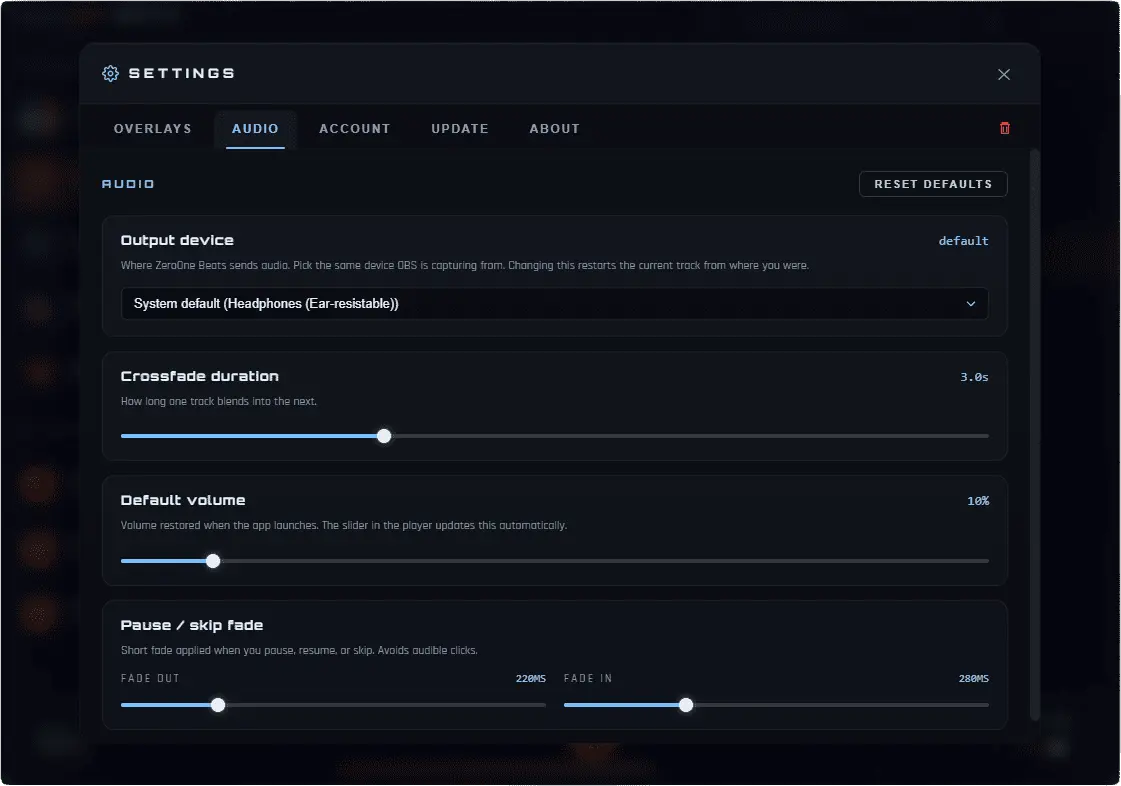
Task: Click the output device dropdown chevron
Action: pyautogui.click(x=971, y=303)
